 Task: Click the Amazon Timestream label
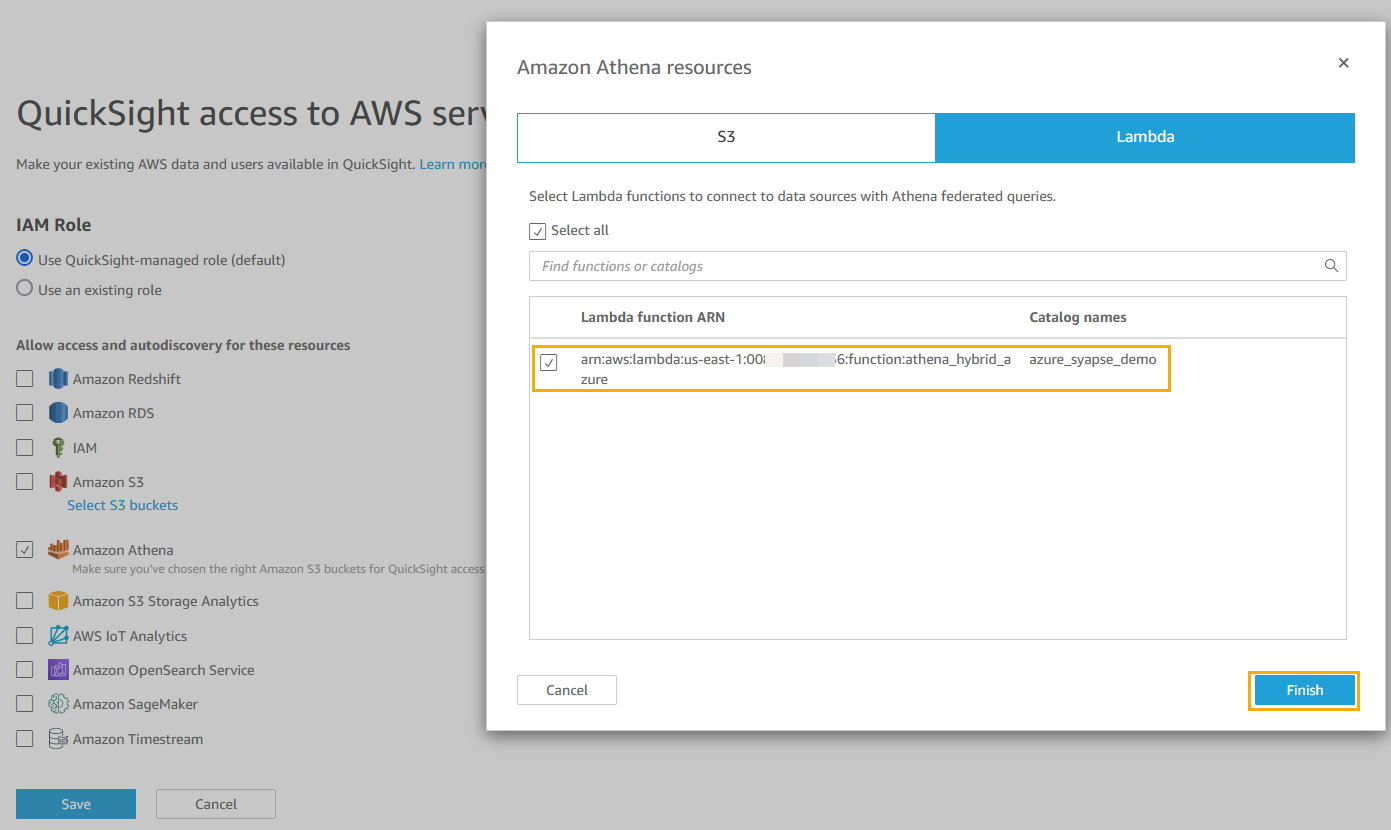(138, 739)
